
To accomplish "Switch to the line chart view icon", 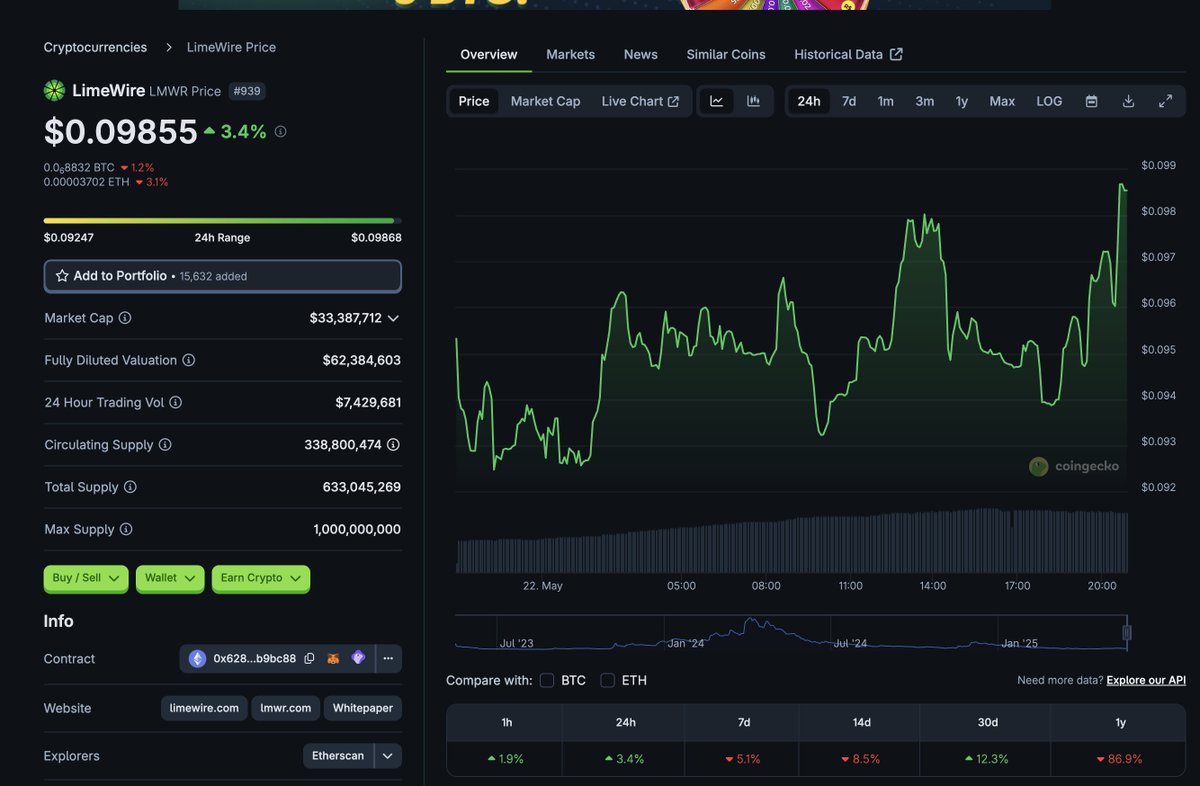I will click(717, 101).
